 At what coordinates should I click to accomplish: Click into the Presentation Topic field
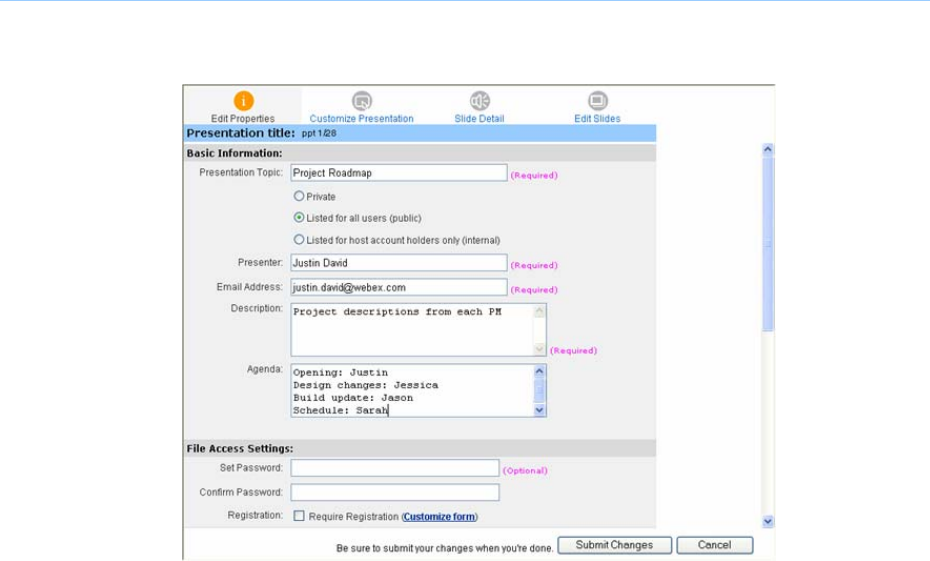tap(399, 173)
